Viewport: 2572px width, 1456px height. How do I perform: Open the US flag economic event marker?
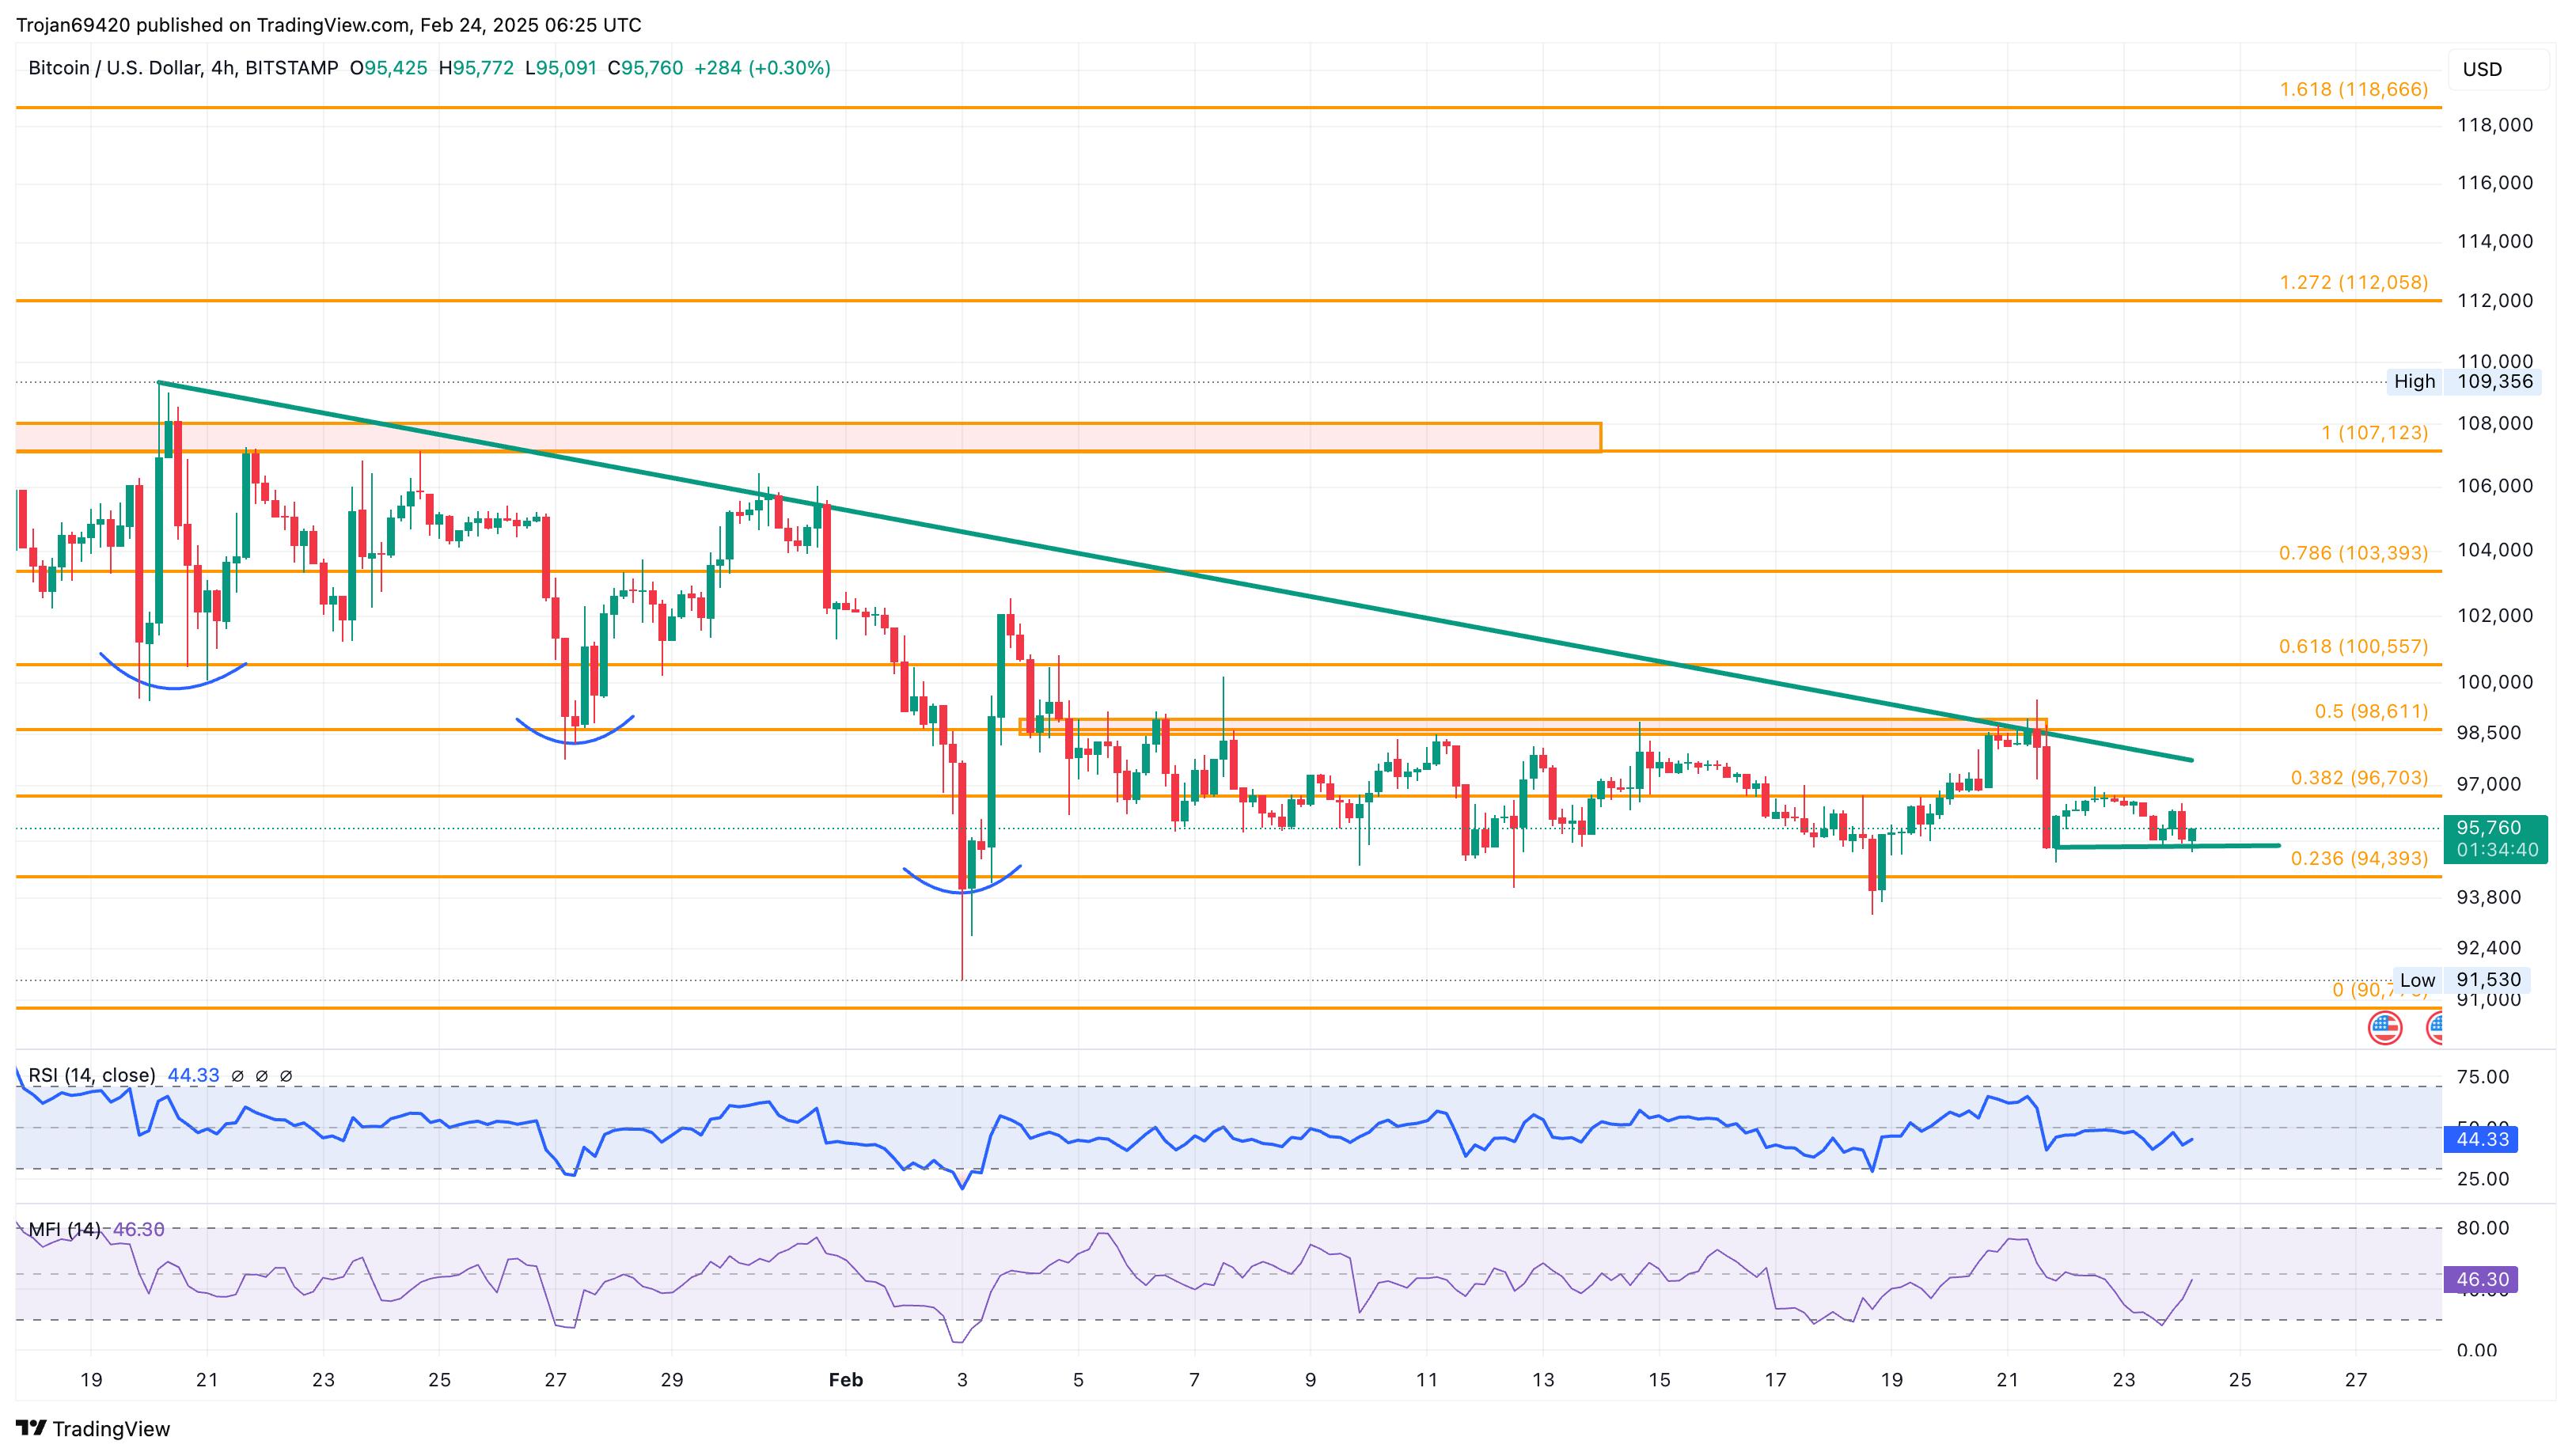click(x=2385, y=1027)
